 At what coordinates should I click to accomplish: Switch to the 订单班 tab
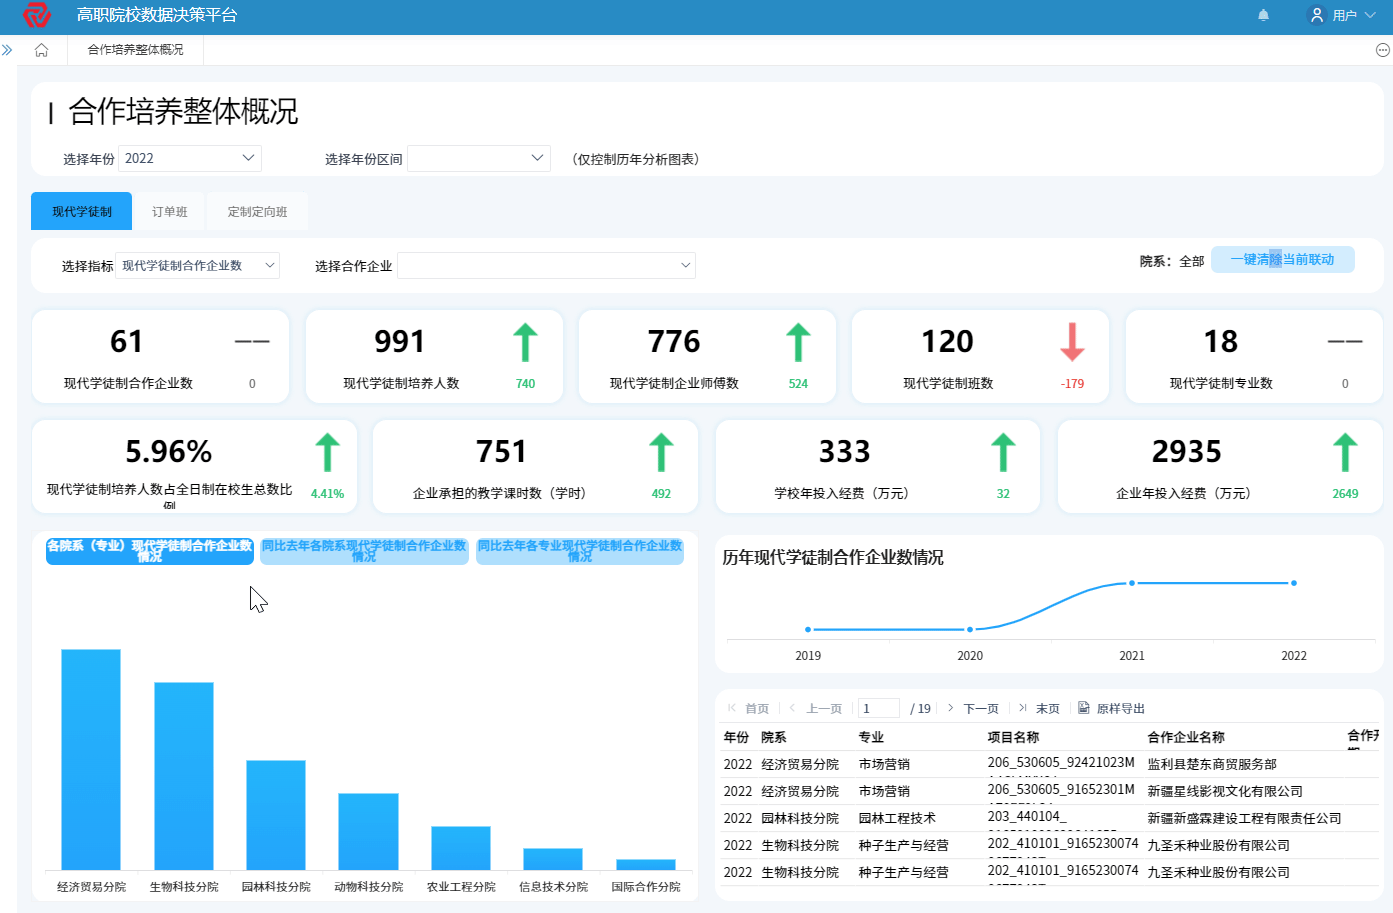coord(170,212)
